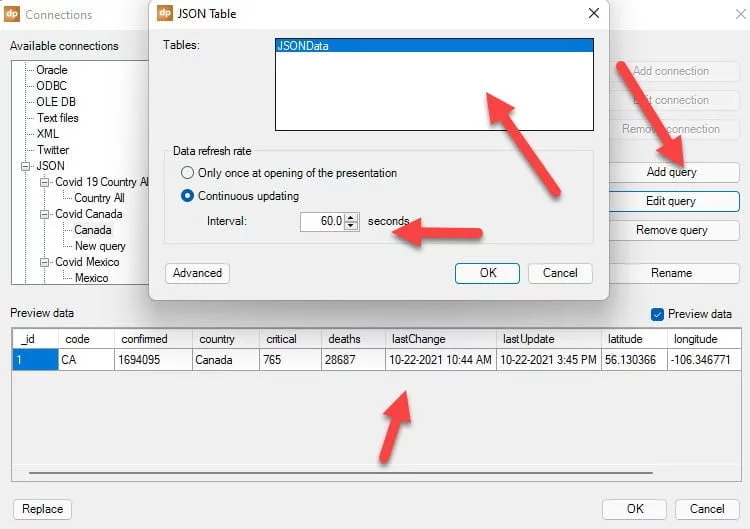Select Text files connection type

[x=57, y=118]
